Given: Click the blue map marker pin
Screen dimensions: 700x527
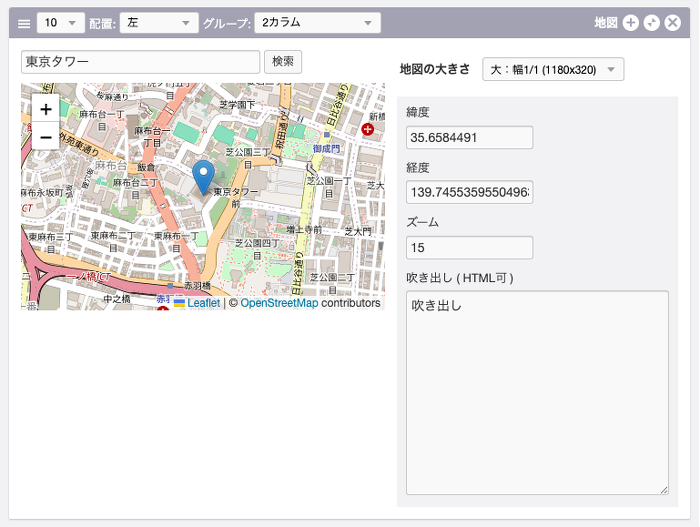Looking at the screenshot, I should (x=203, y=177).
